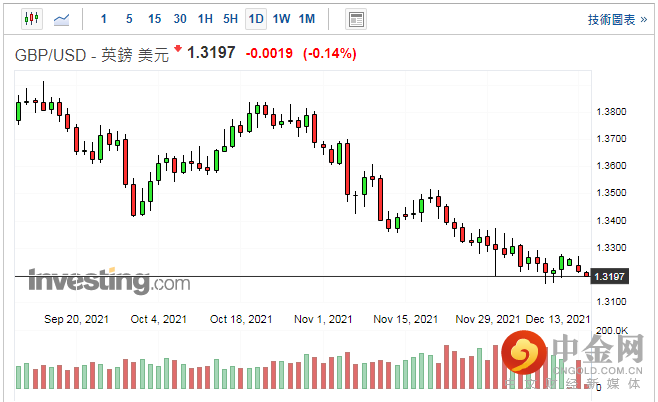This screenshot has width=658, height=402.
Task: Click the (-0.14%) percent change
Action: tap(330, 53)
